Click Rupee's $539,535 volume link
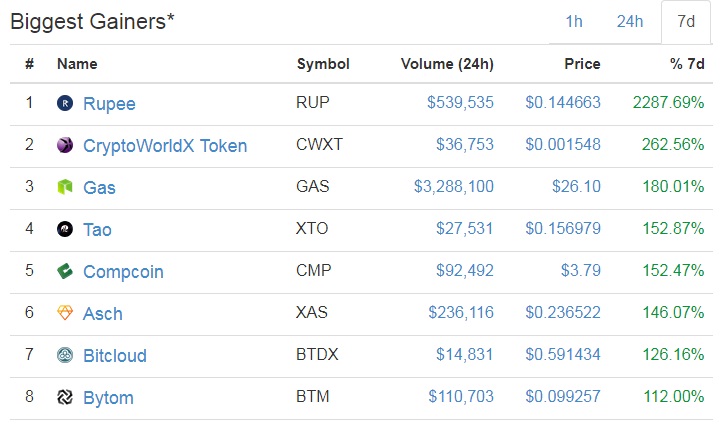721x428 pixels. point(460,102)
